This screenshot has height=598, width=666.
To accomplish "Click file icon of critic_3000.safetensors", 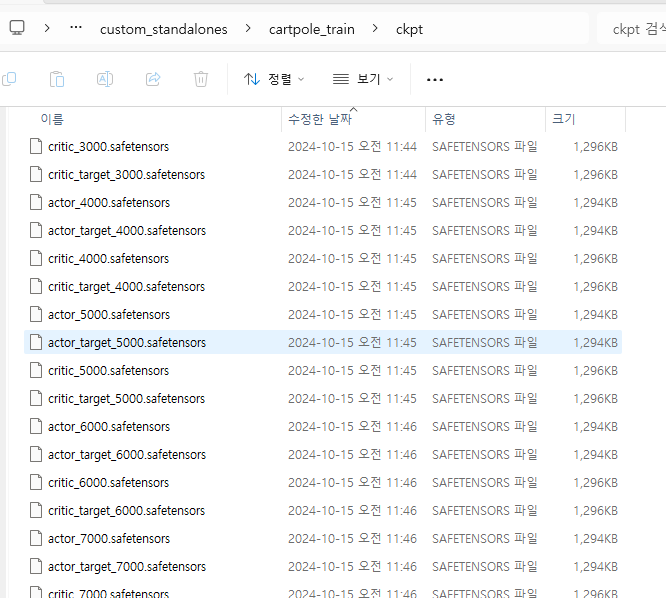I will (x=36, y=146).
